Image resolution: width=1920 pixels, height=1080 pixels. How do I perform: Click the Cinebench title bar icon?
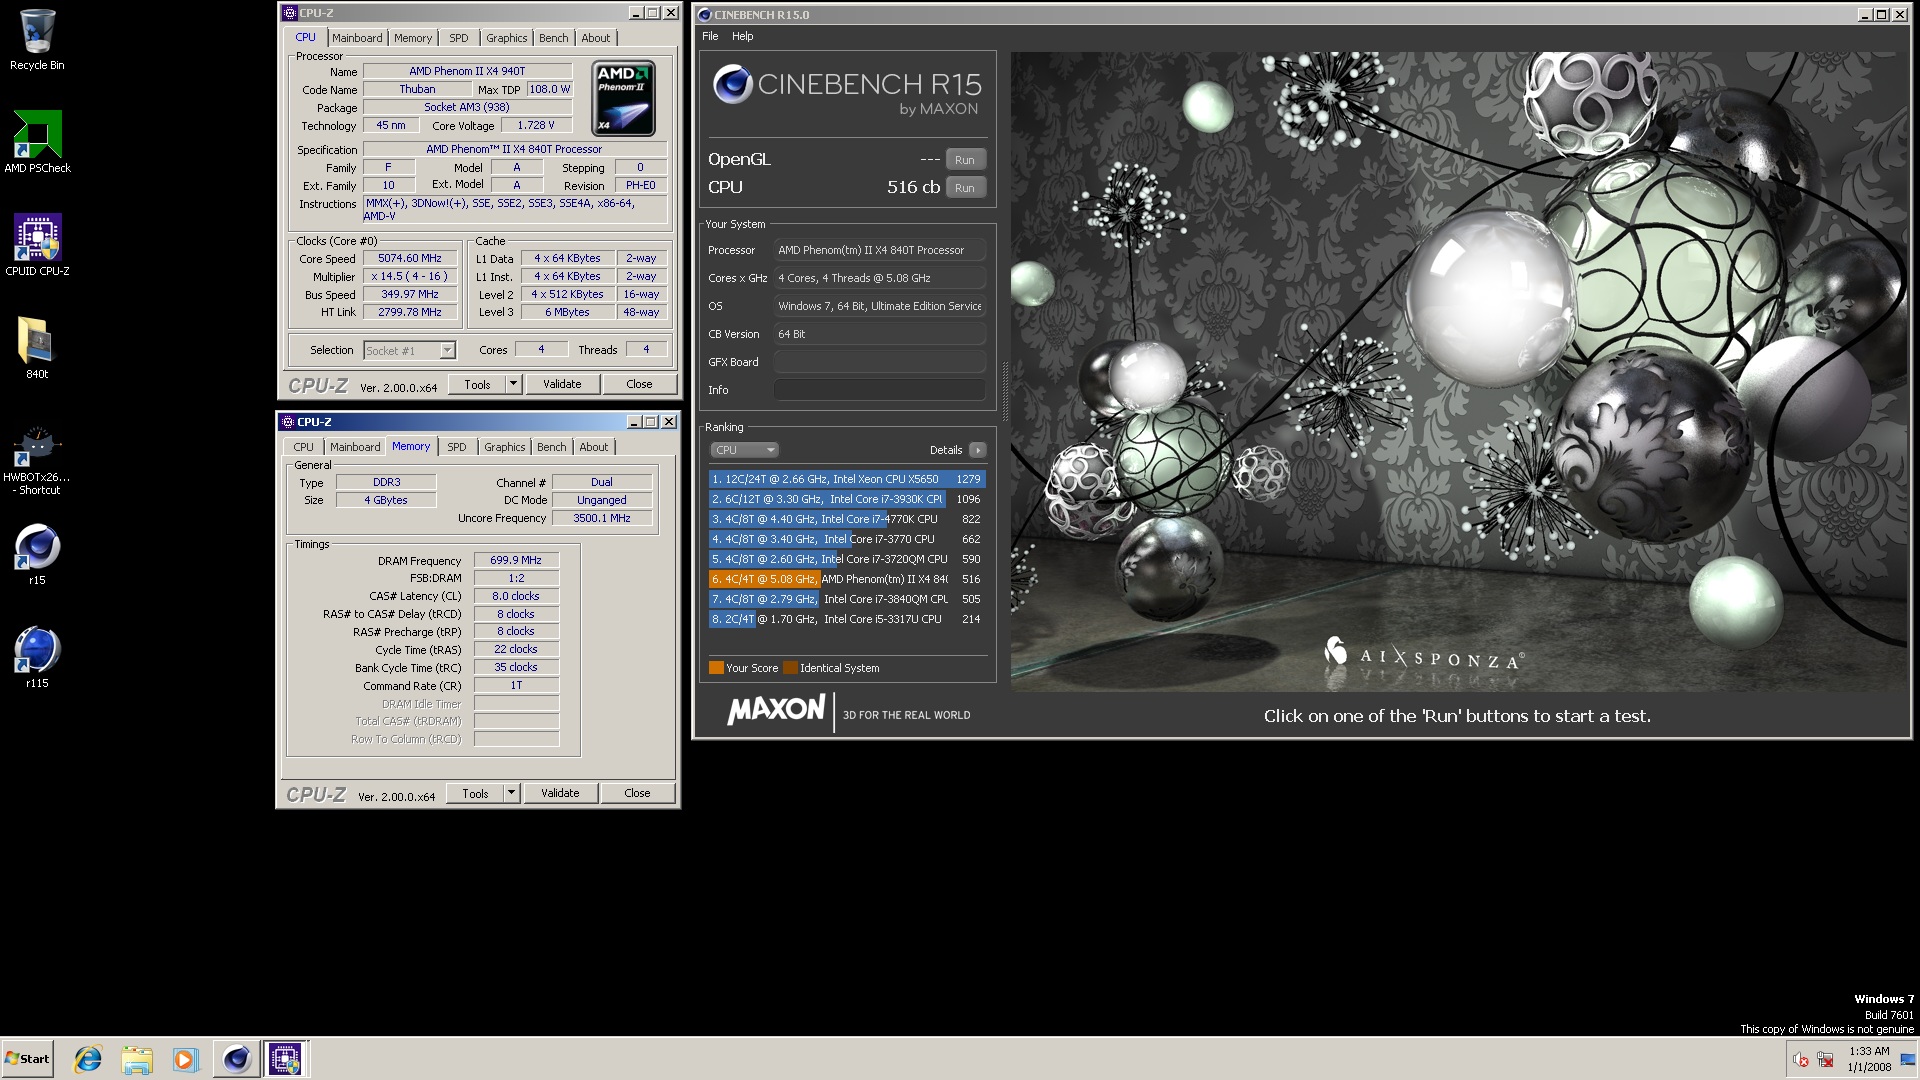pyautogui.click(x=704, y=15)
